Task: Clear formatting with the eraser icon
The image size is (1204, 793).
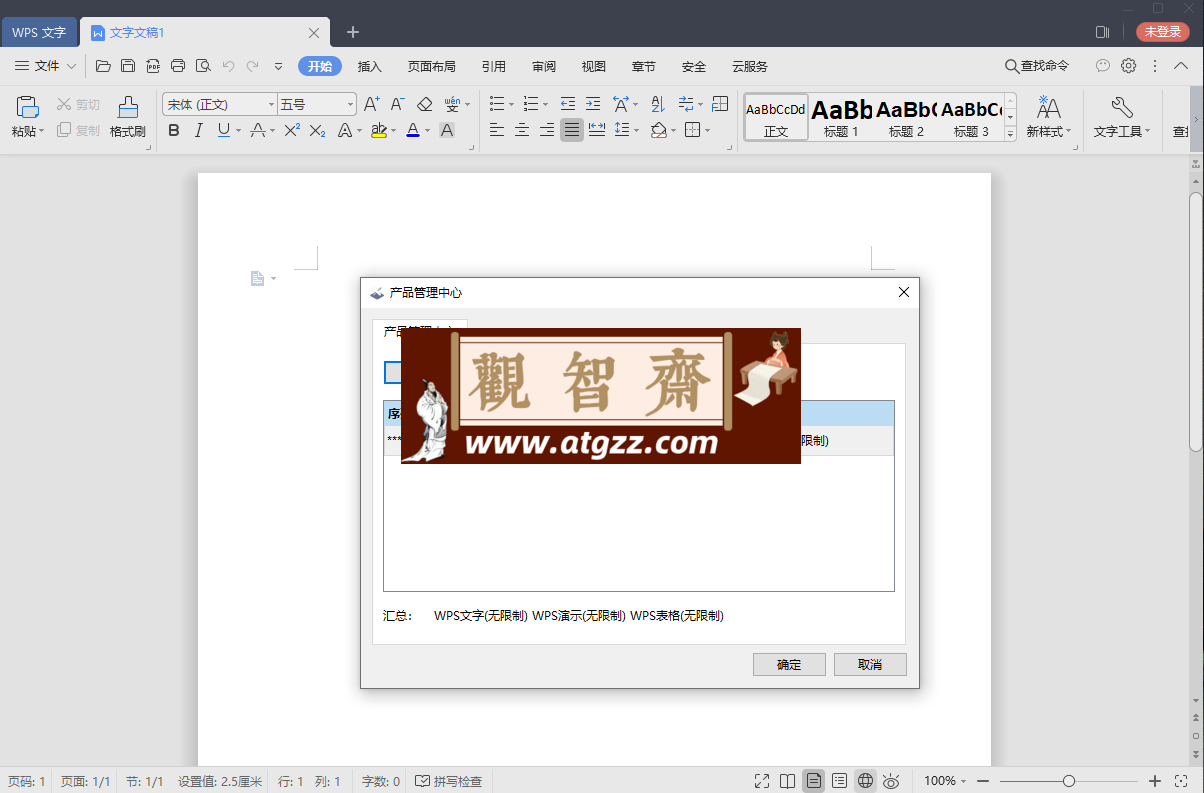Action: 424,104
